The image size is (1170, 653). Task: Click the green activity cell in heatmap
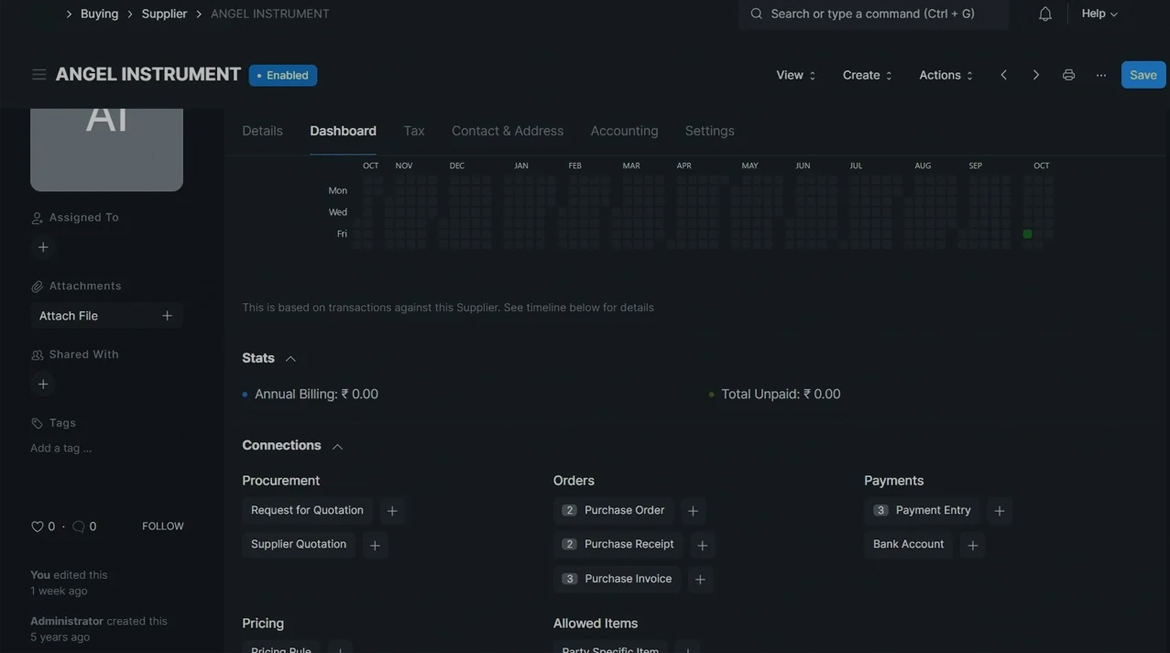pos(1027,234)
